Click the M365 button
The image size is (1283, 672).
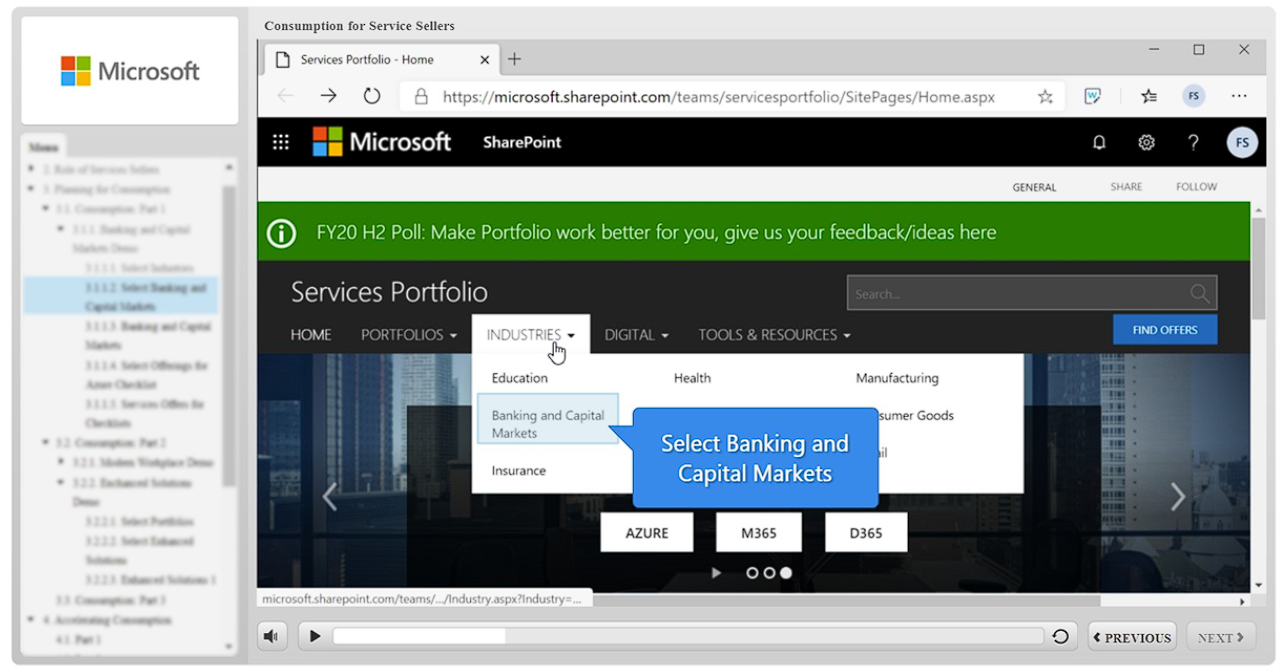pyautogui.click(x=759, y=533)
